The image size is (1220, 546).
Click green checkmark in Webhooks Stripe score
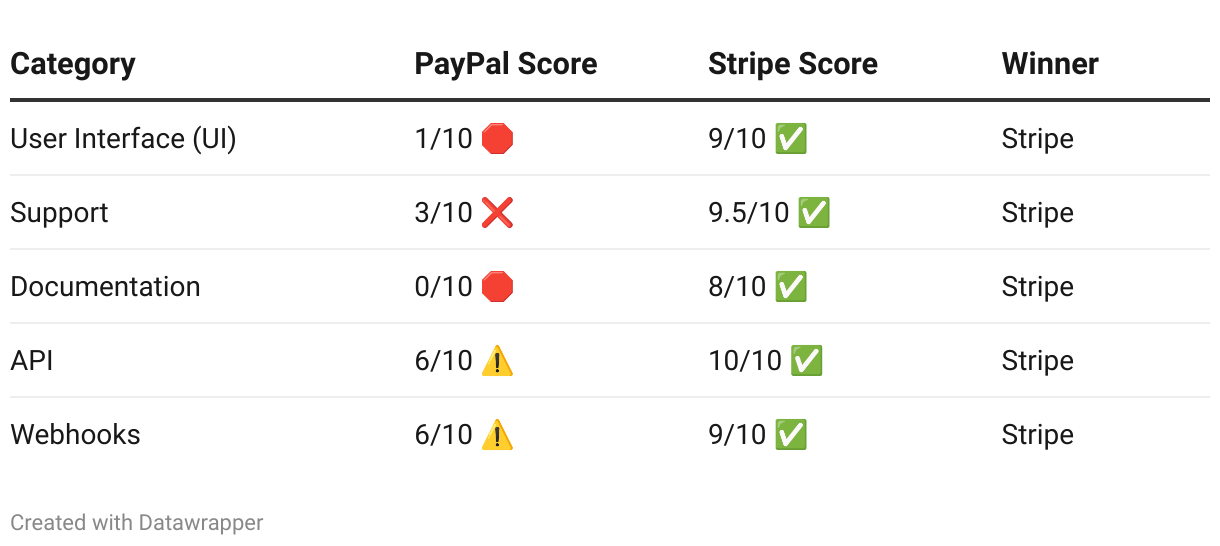click(791, 434)
